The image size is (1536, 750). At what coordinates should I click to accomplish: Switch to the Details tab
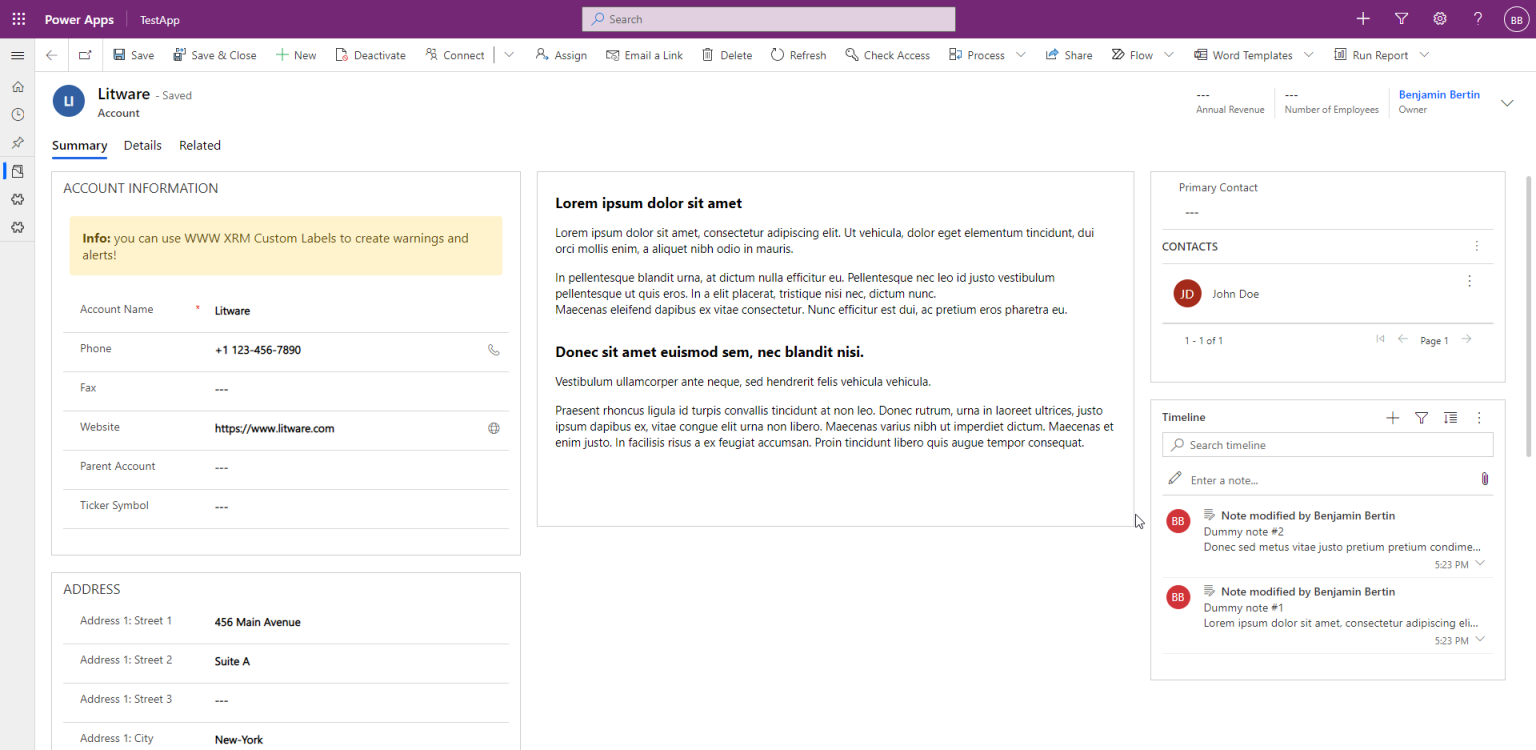click(x=142, y=145)
